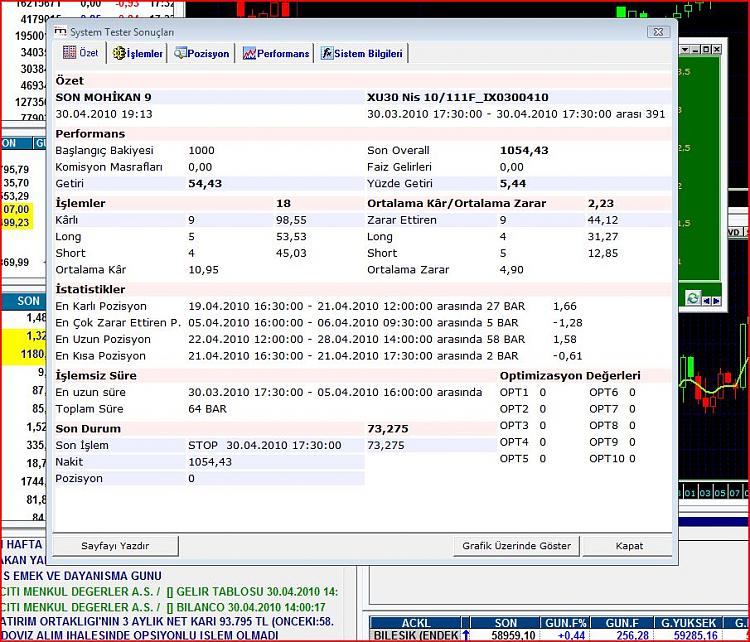
Task: Click the Ortalama Kâr/Ortalama Zarar ratio 2,23
Action: 601,203
